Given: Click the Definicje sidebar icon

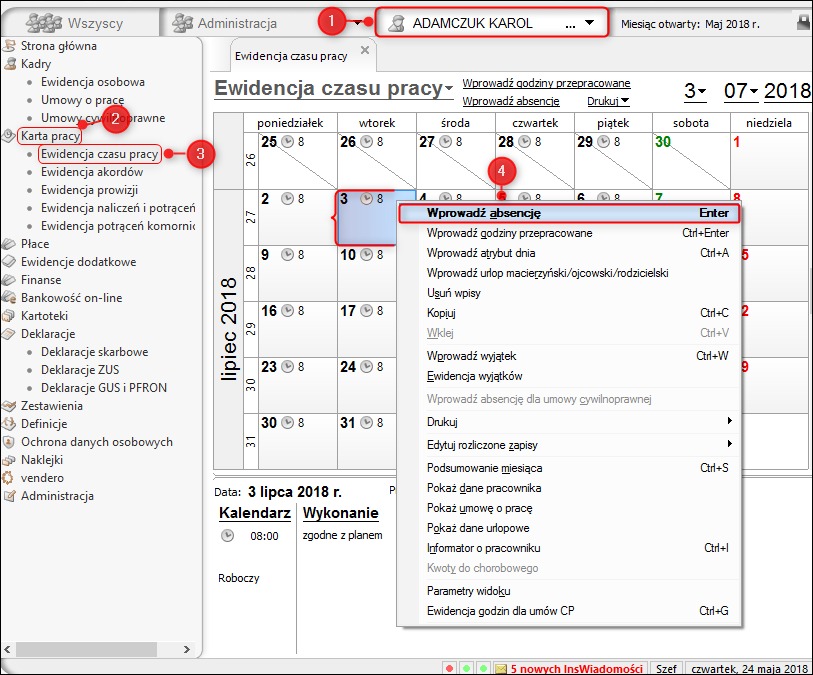Looking at the screenshot, I should [9, 424].
